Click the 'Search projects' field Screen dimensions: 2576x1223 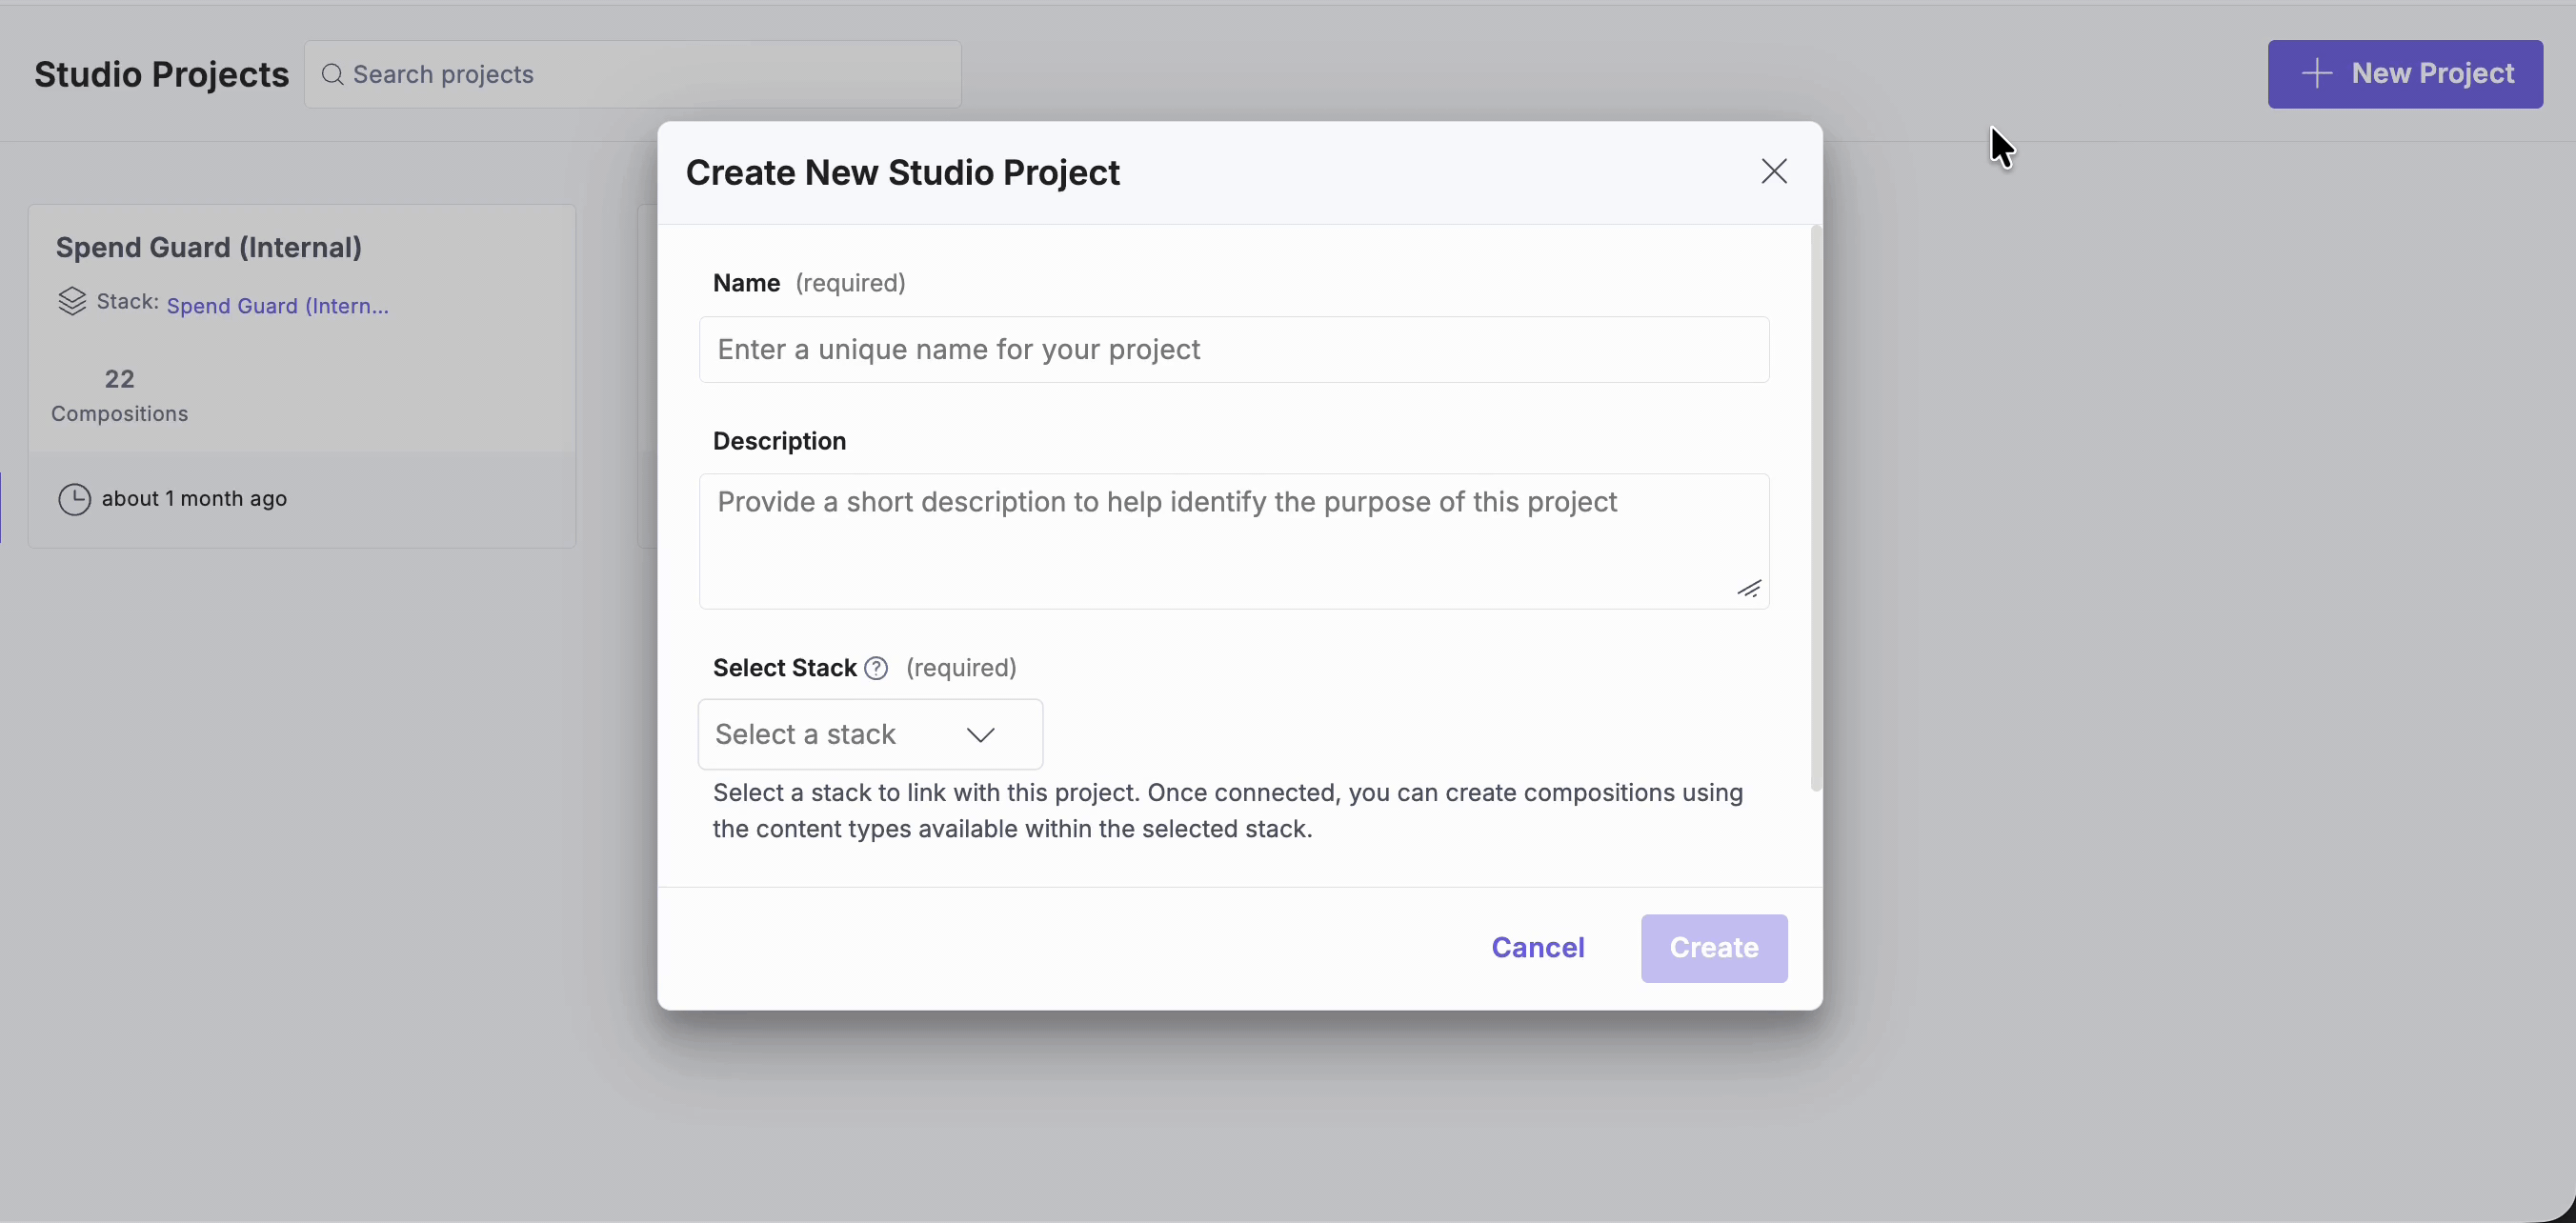click(633, 74)
